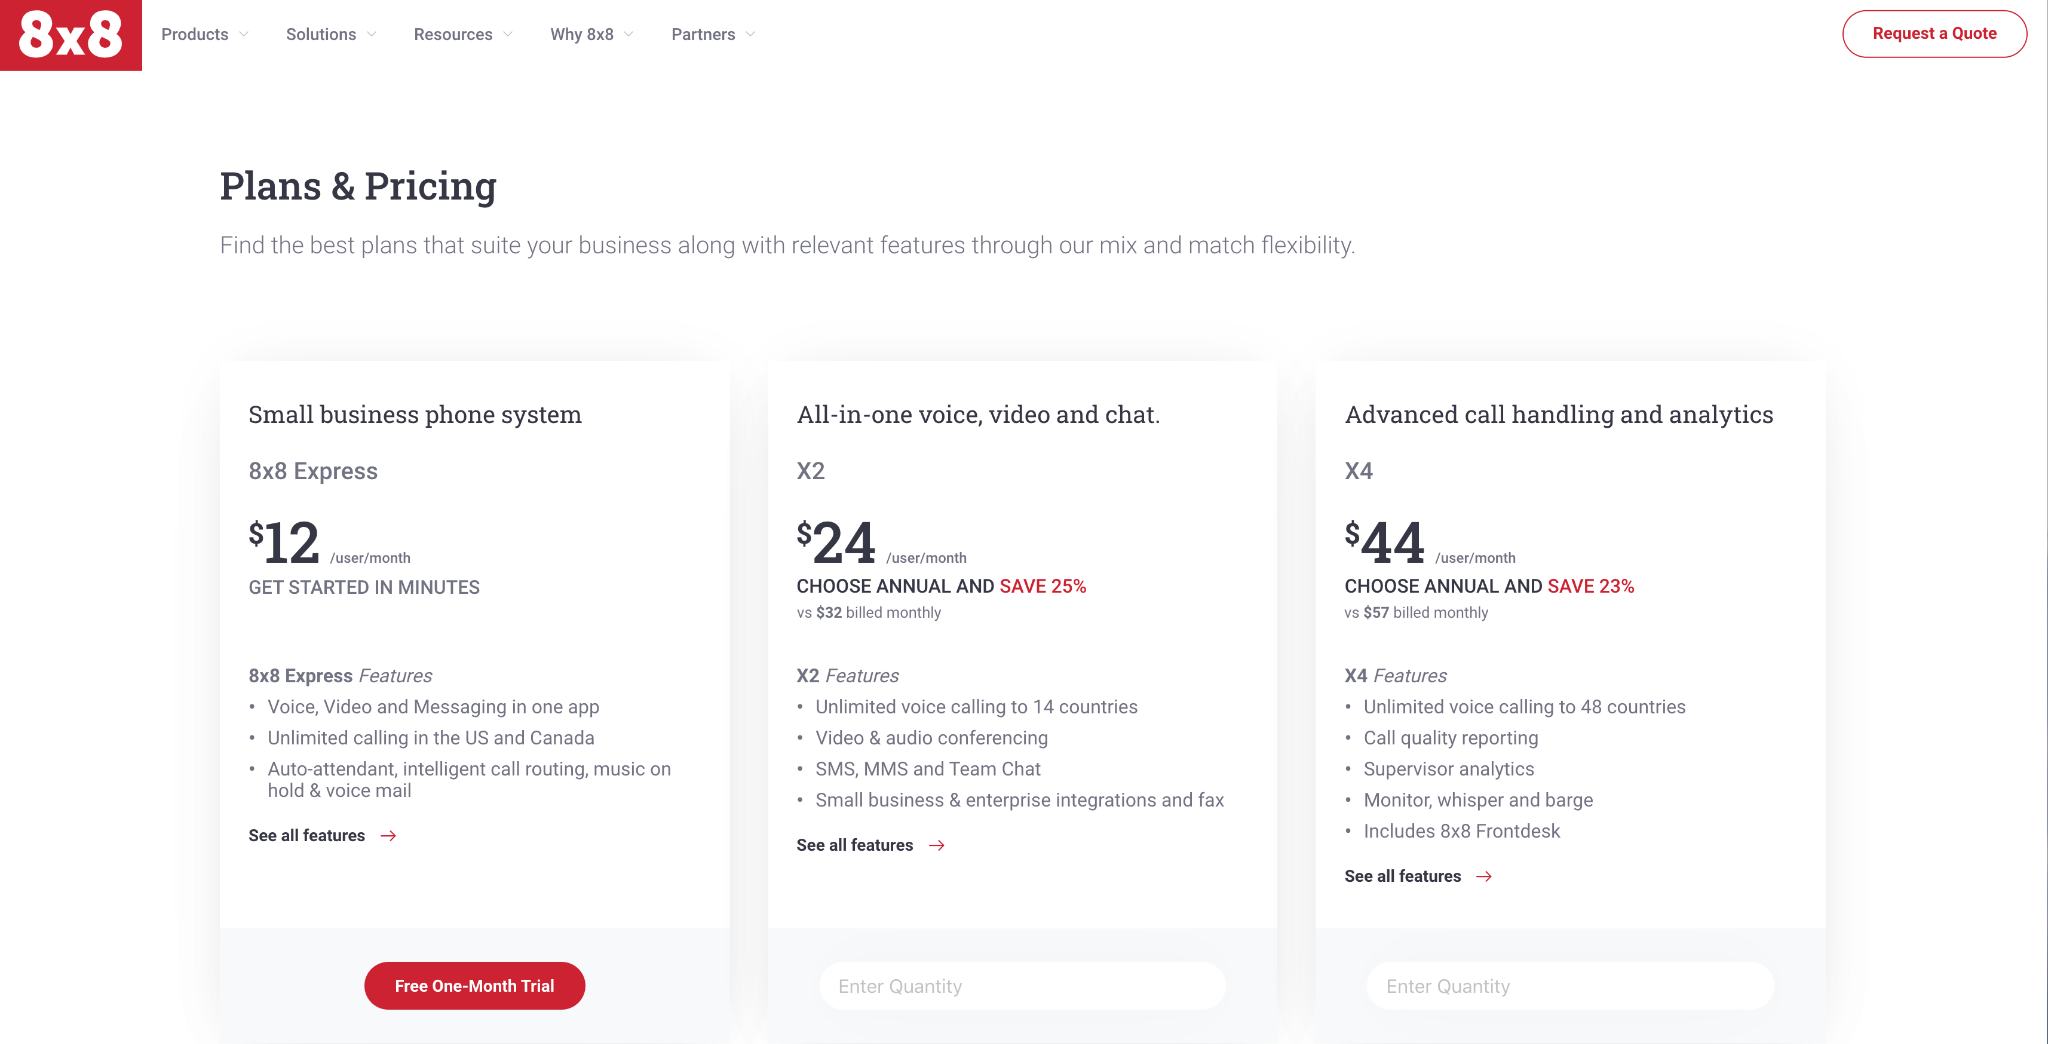
Task: Click 'Supervisor analytics' feature
Action: (x=1449, y=769)
